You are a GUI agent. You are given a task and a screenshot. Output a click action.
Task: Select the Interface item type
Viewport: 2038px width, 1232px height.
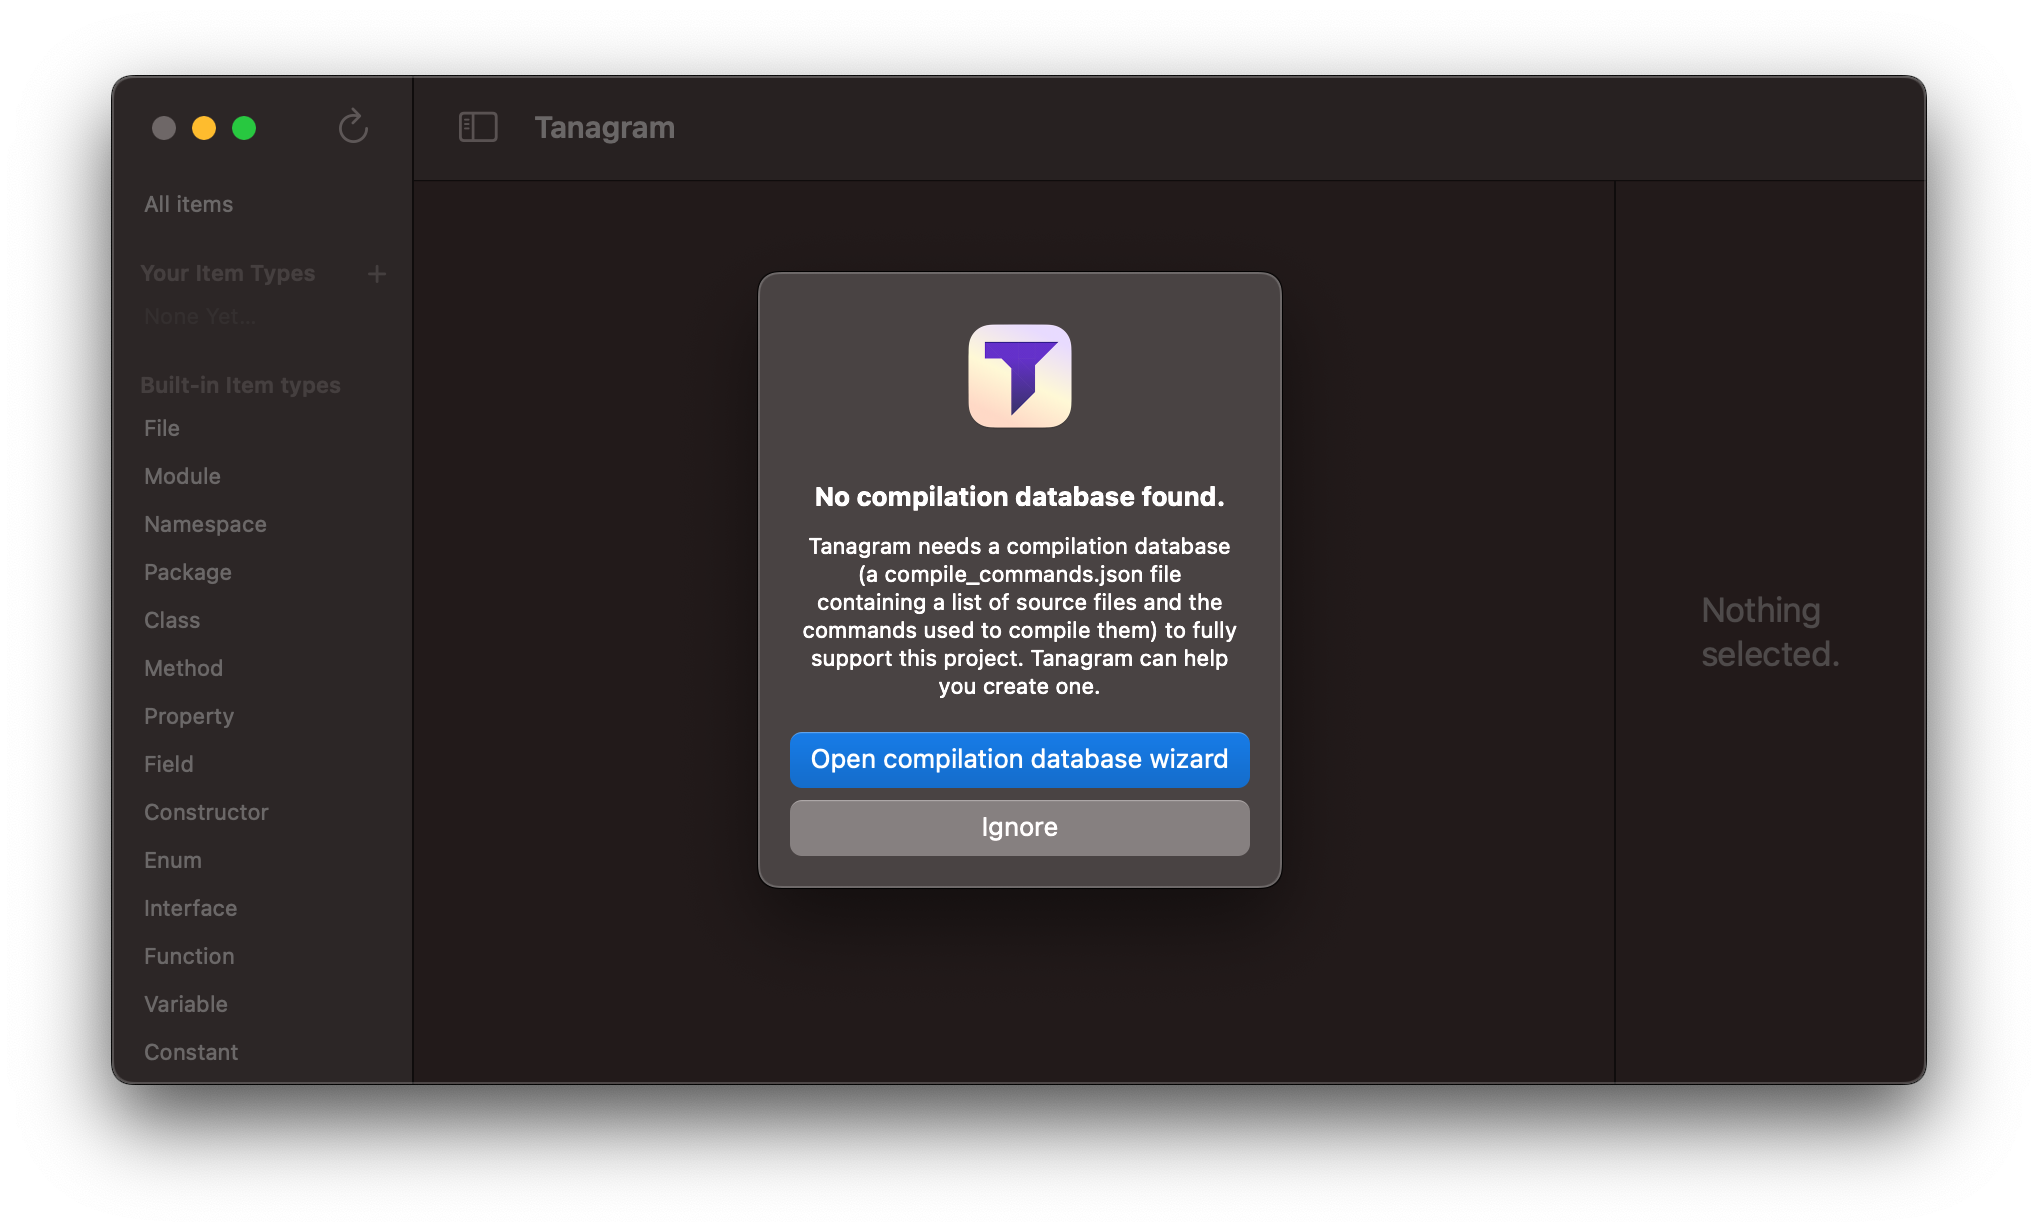point(190,908)
